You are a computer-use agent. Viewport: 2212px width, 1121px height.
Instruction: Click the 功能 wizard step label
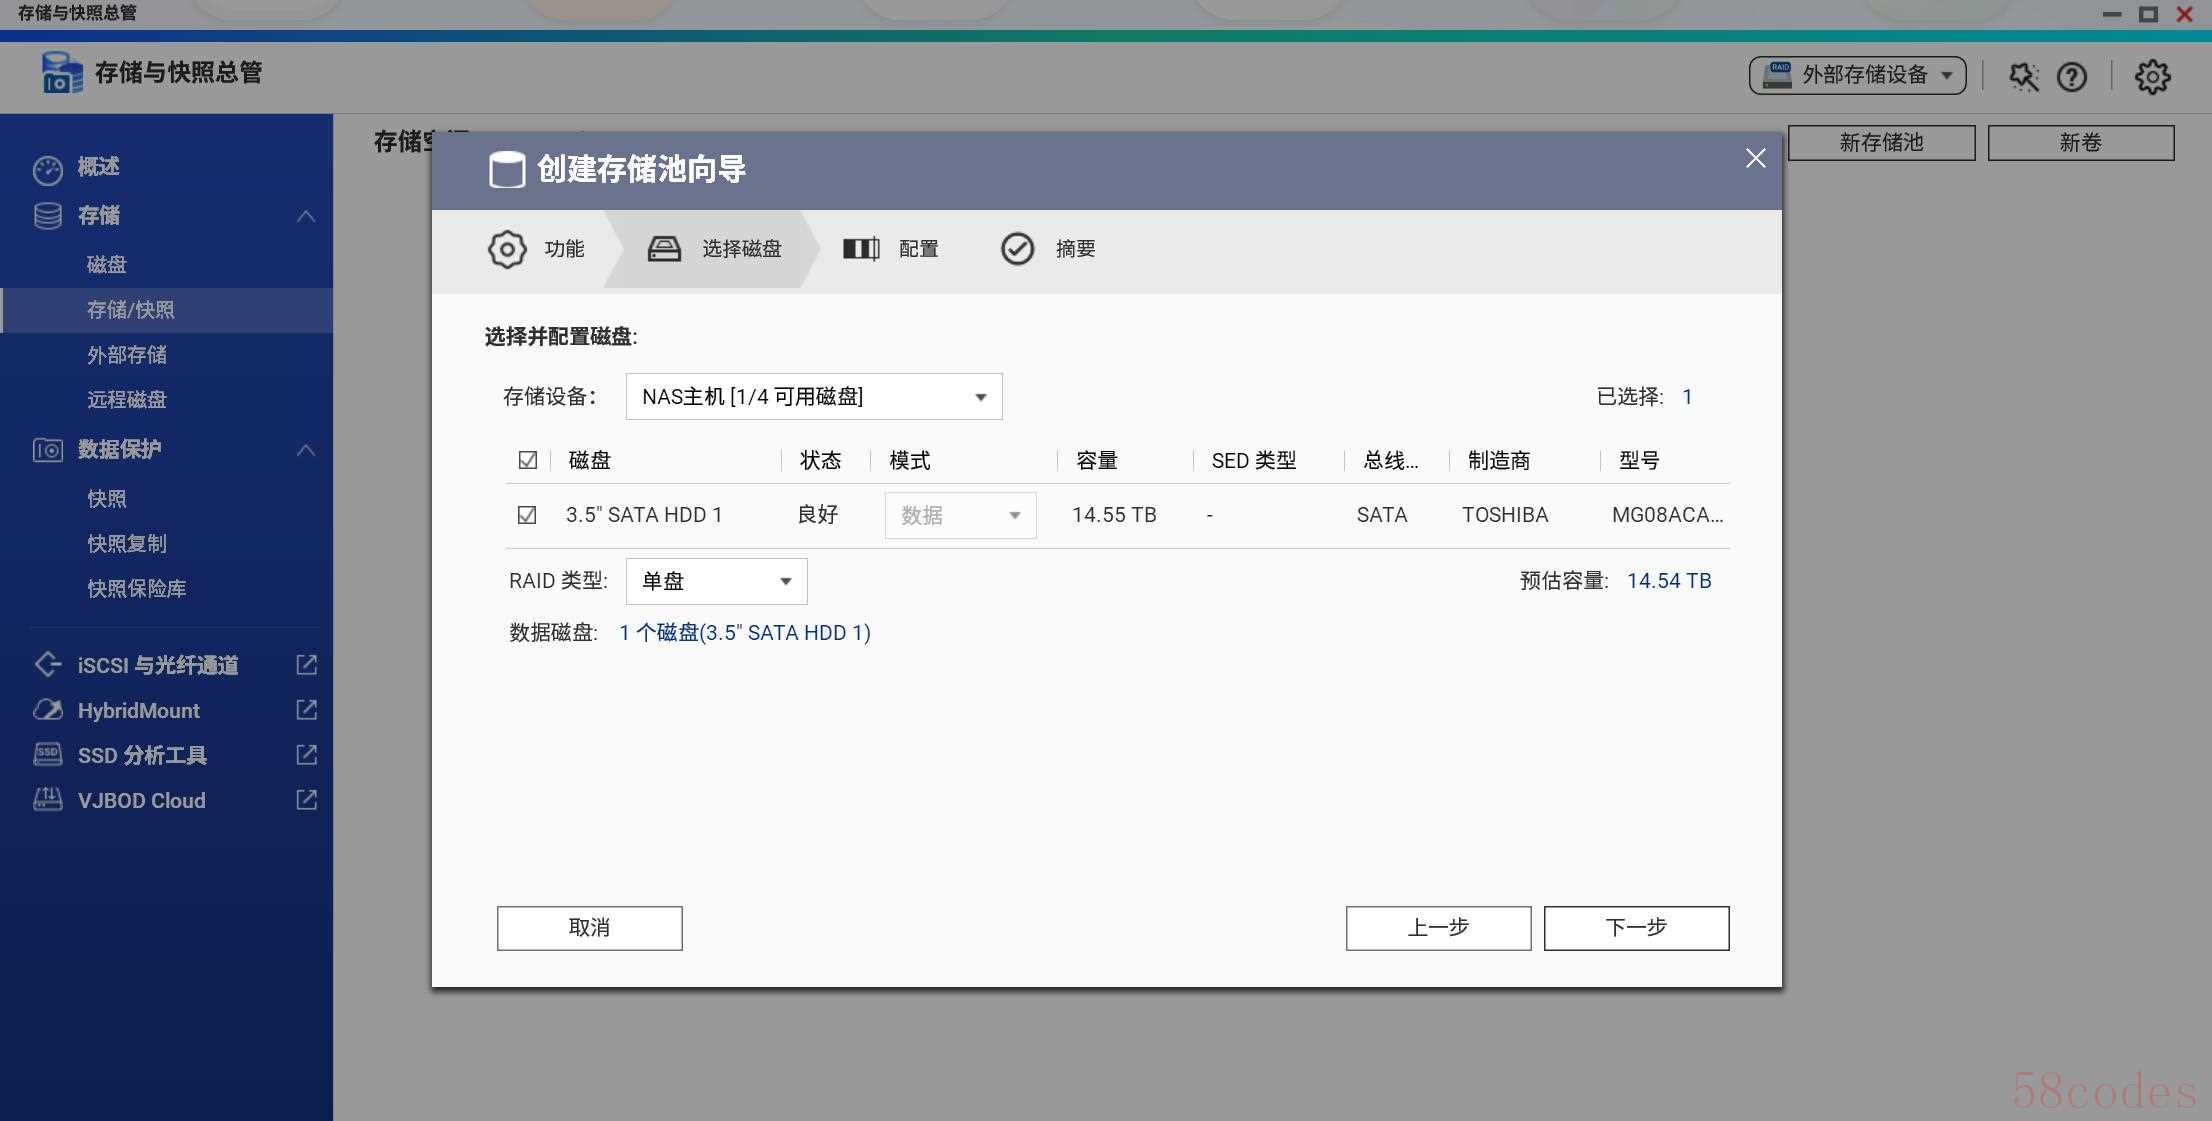[x=564, y=249]
